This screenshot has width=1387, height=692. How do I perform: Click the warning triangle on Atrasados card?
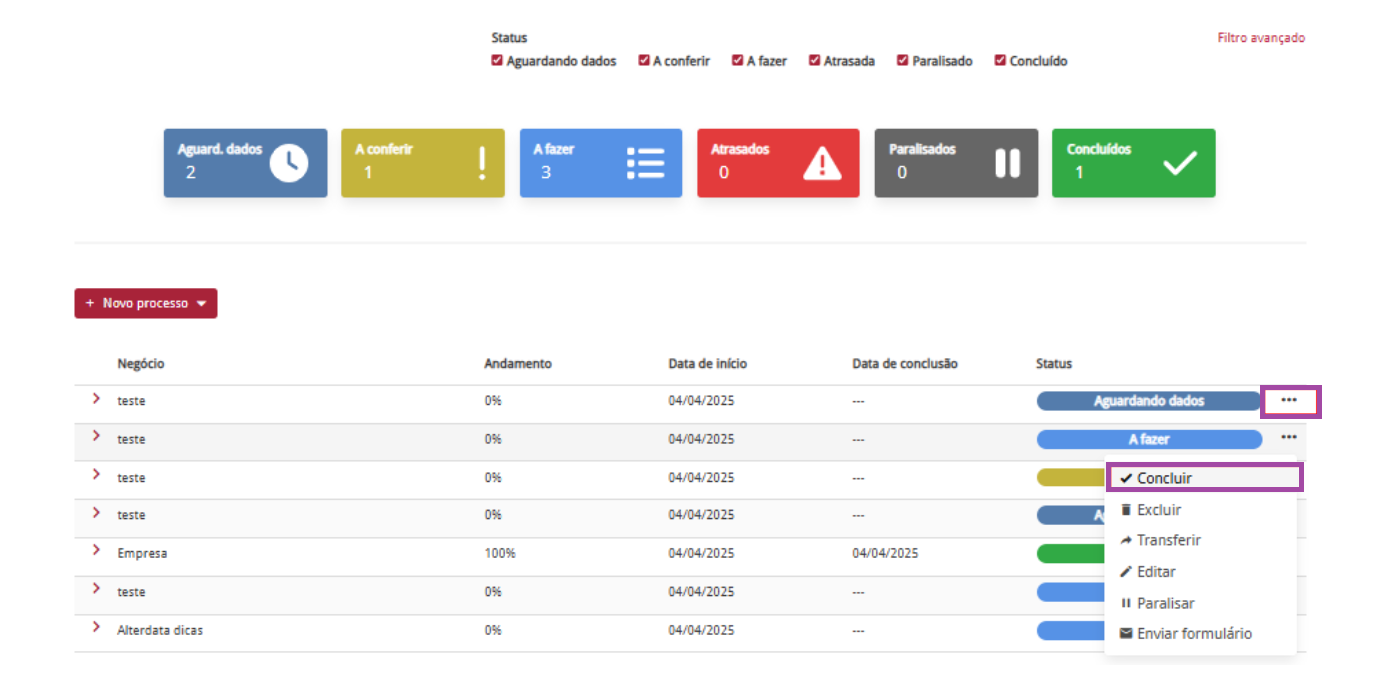(x=822, y=163)
